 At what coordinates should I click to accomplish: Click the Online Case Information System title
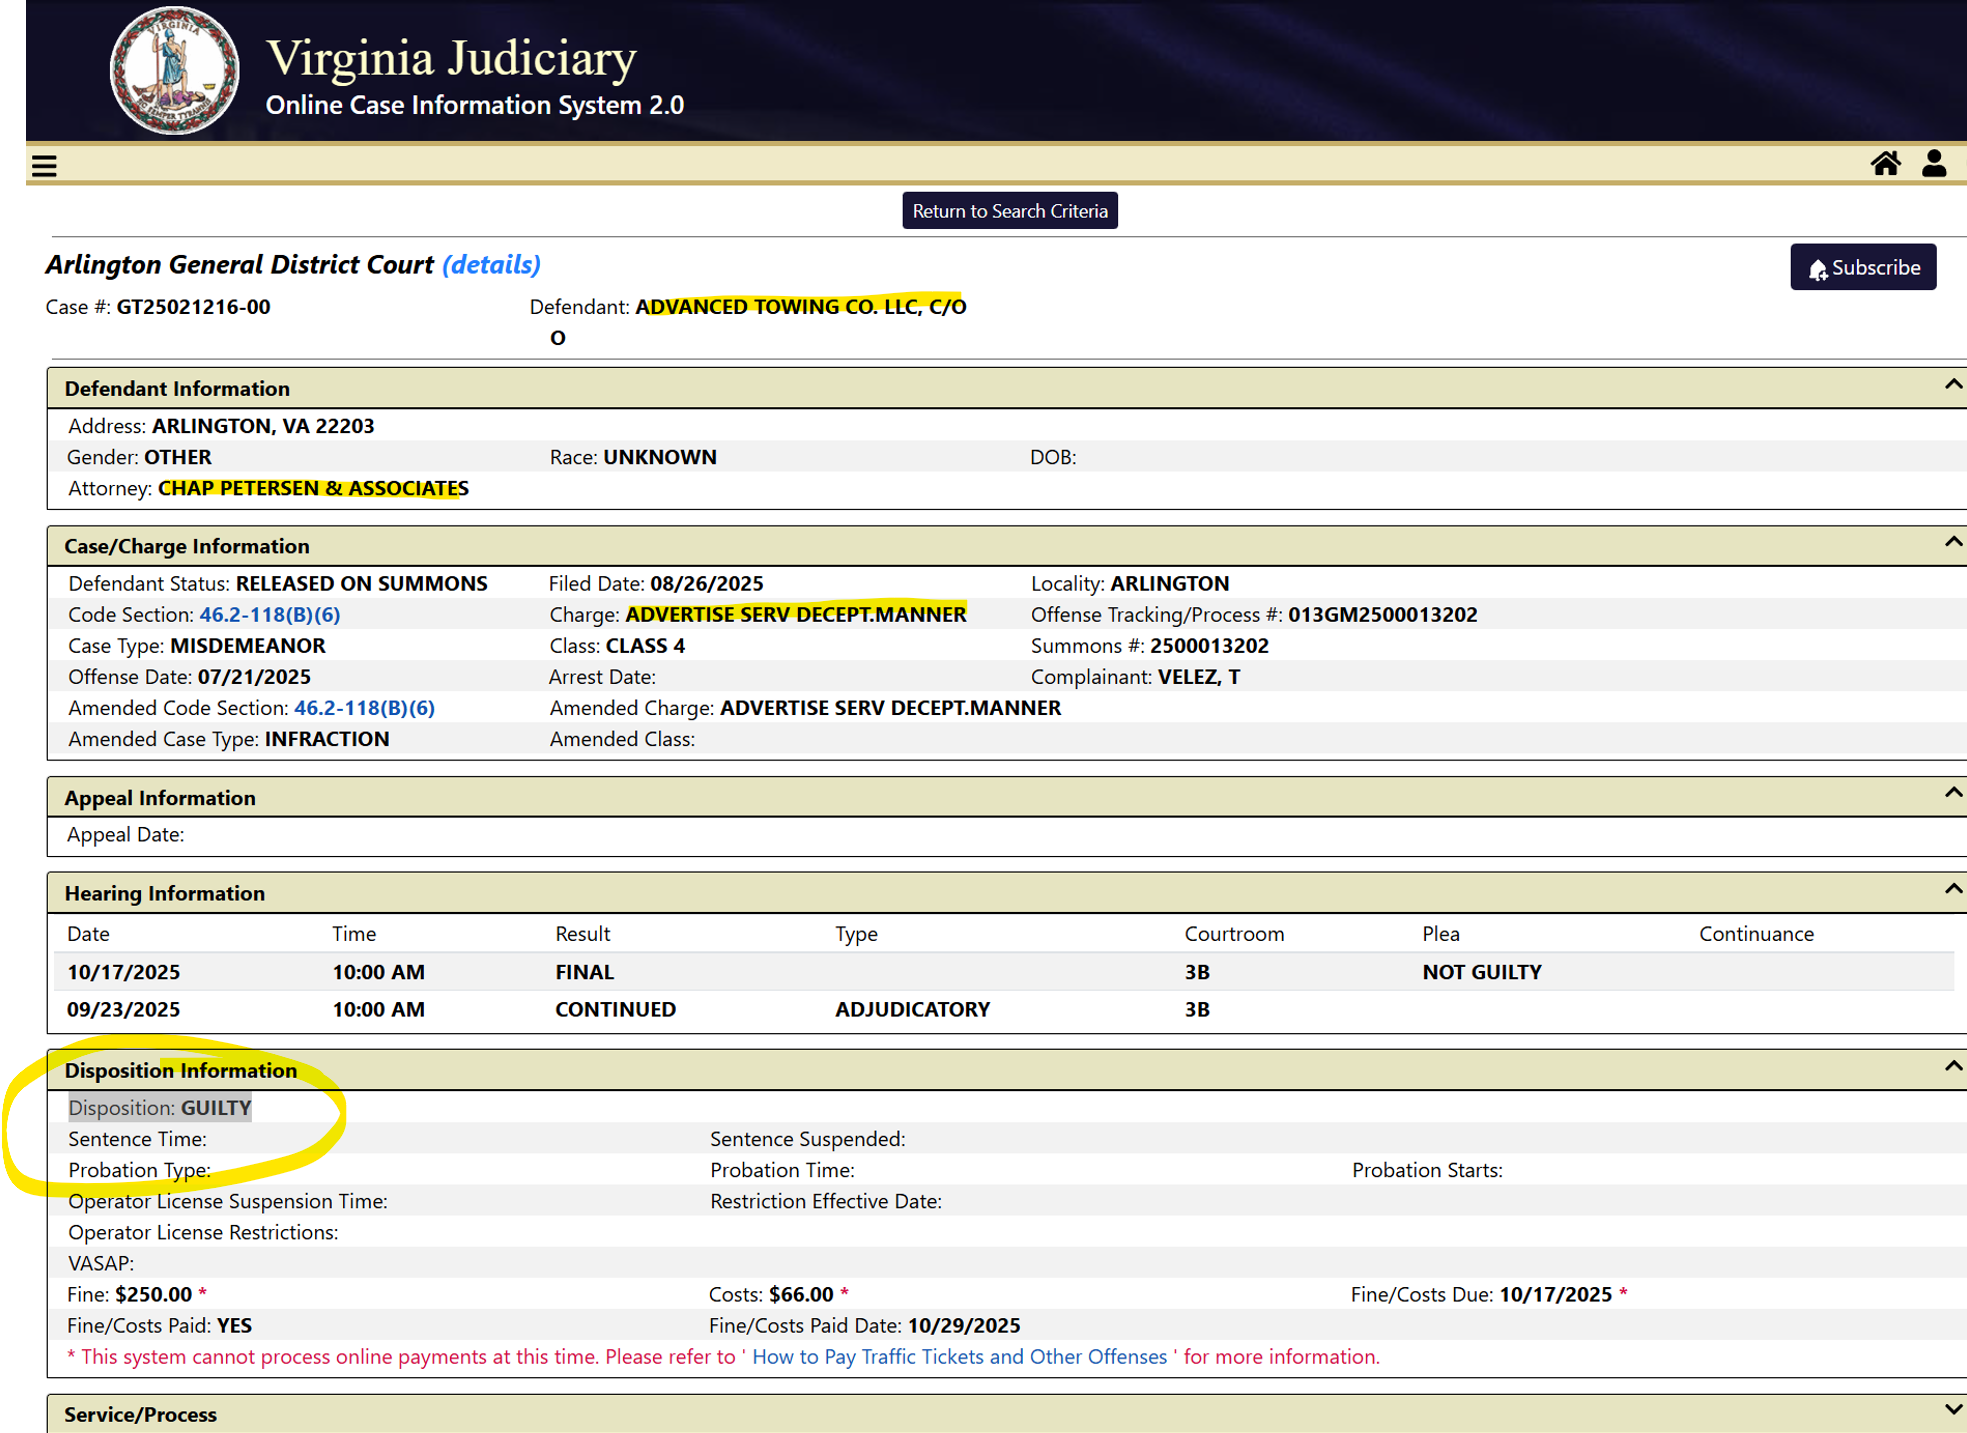pyautogui.click(x=474, y=105)
